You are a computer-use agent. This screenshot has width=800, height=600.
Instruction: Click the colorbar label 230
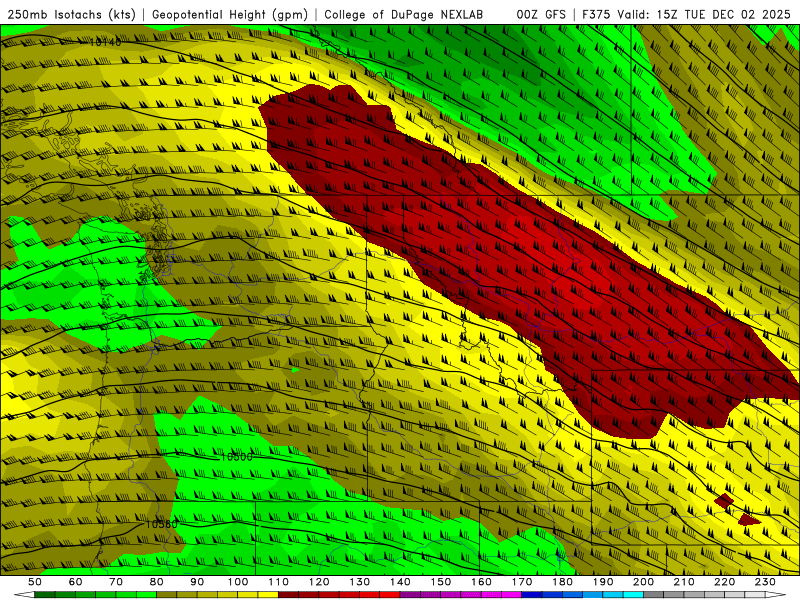click(x=765, y=582)
